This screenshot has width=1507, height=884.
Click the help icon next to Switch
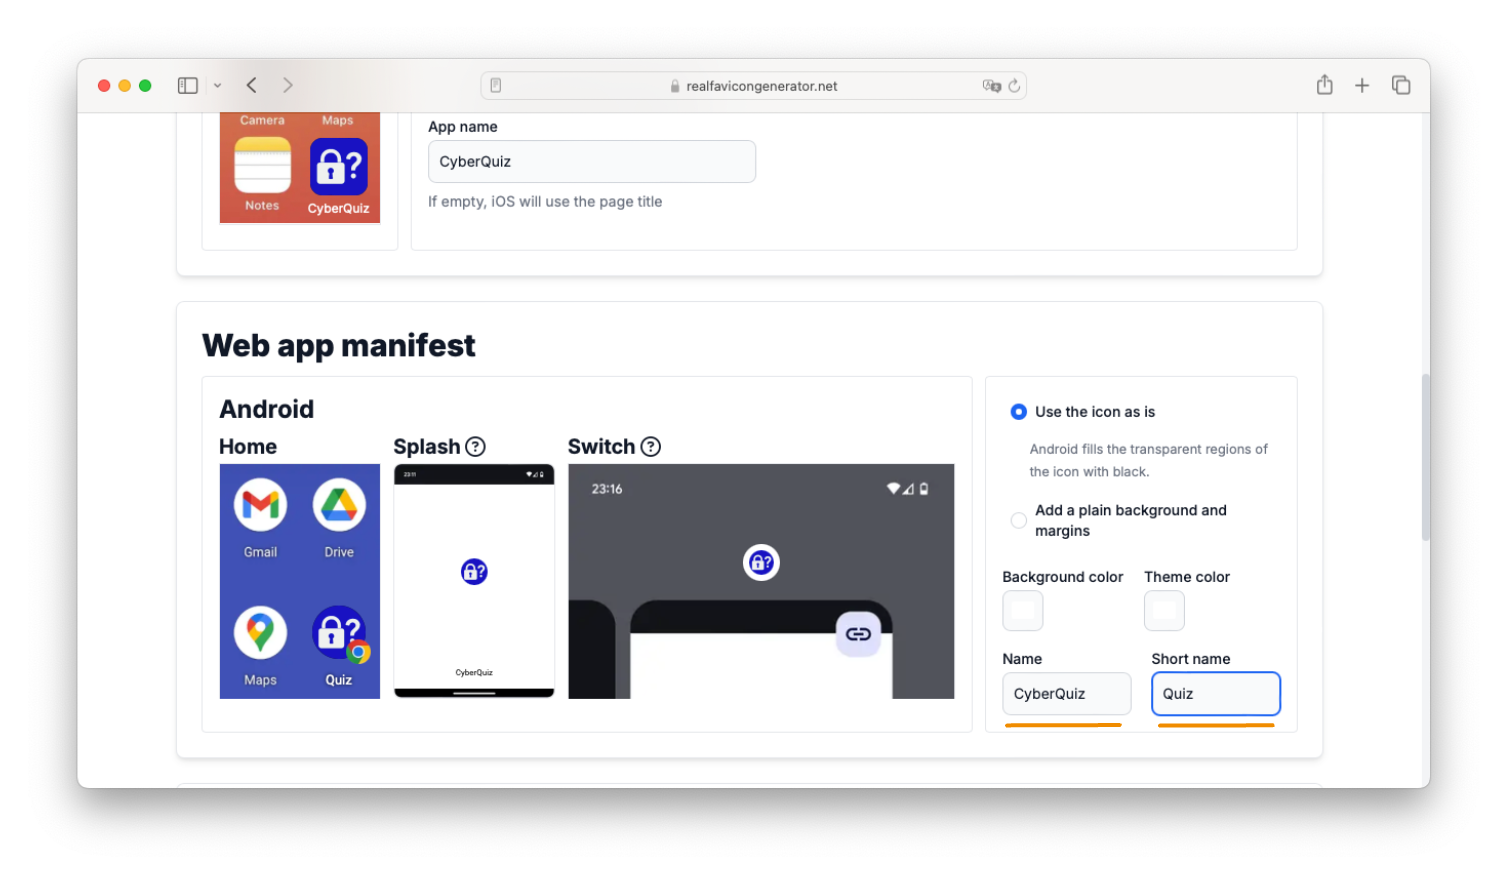651,447
